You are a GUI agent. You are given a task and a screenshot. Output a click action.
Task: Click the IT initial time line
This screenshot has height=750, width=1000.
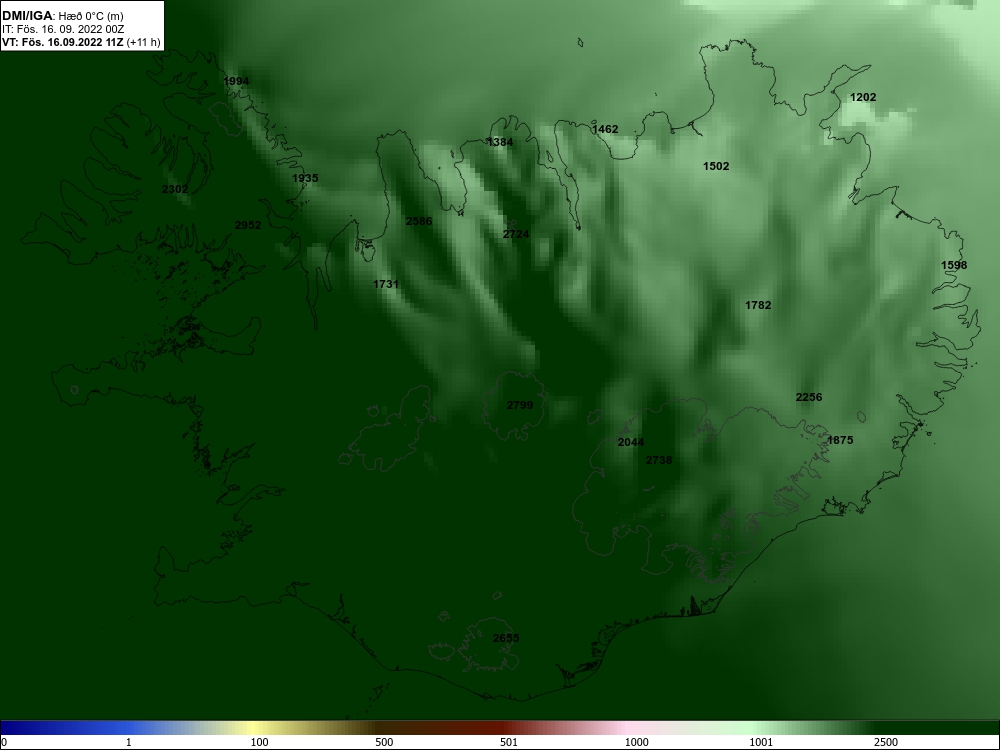(62, 29)
